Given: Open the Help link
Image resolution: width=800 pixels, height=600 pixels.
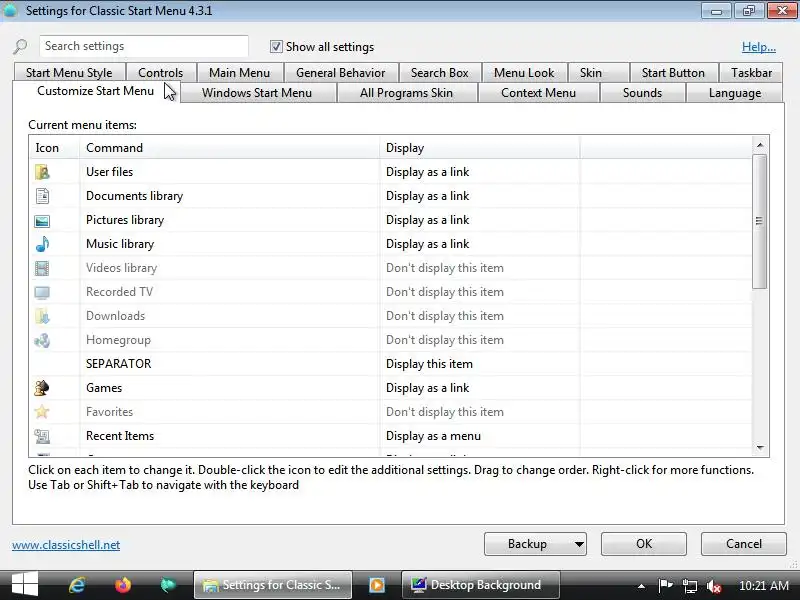Looking at the screenshot, I should (759, 47).
